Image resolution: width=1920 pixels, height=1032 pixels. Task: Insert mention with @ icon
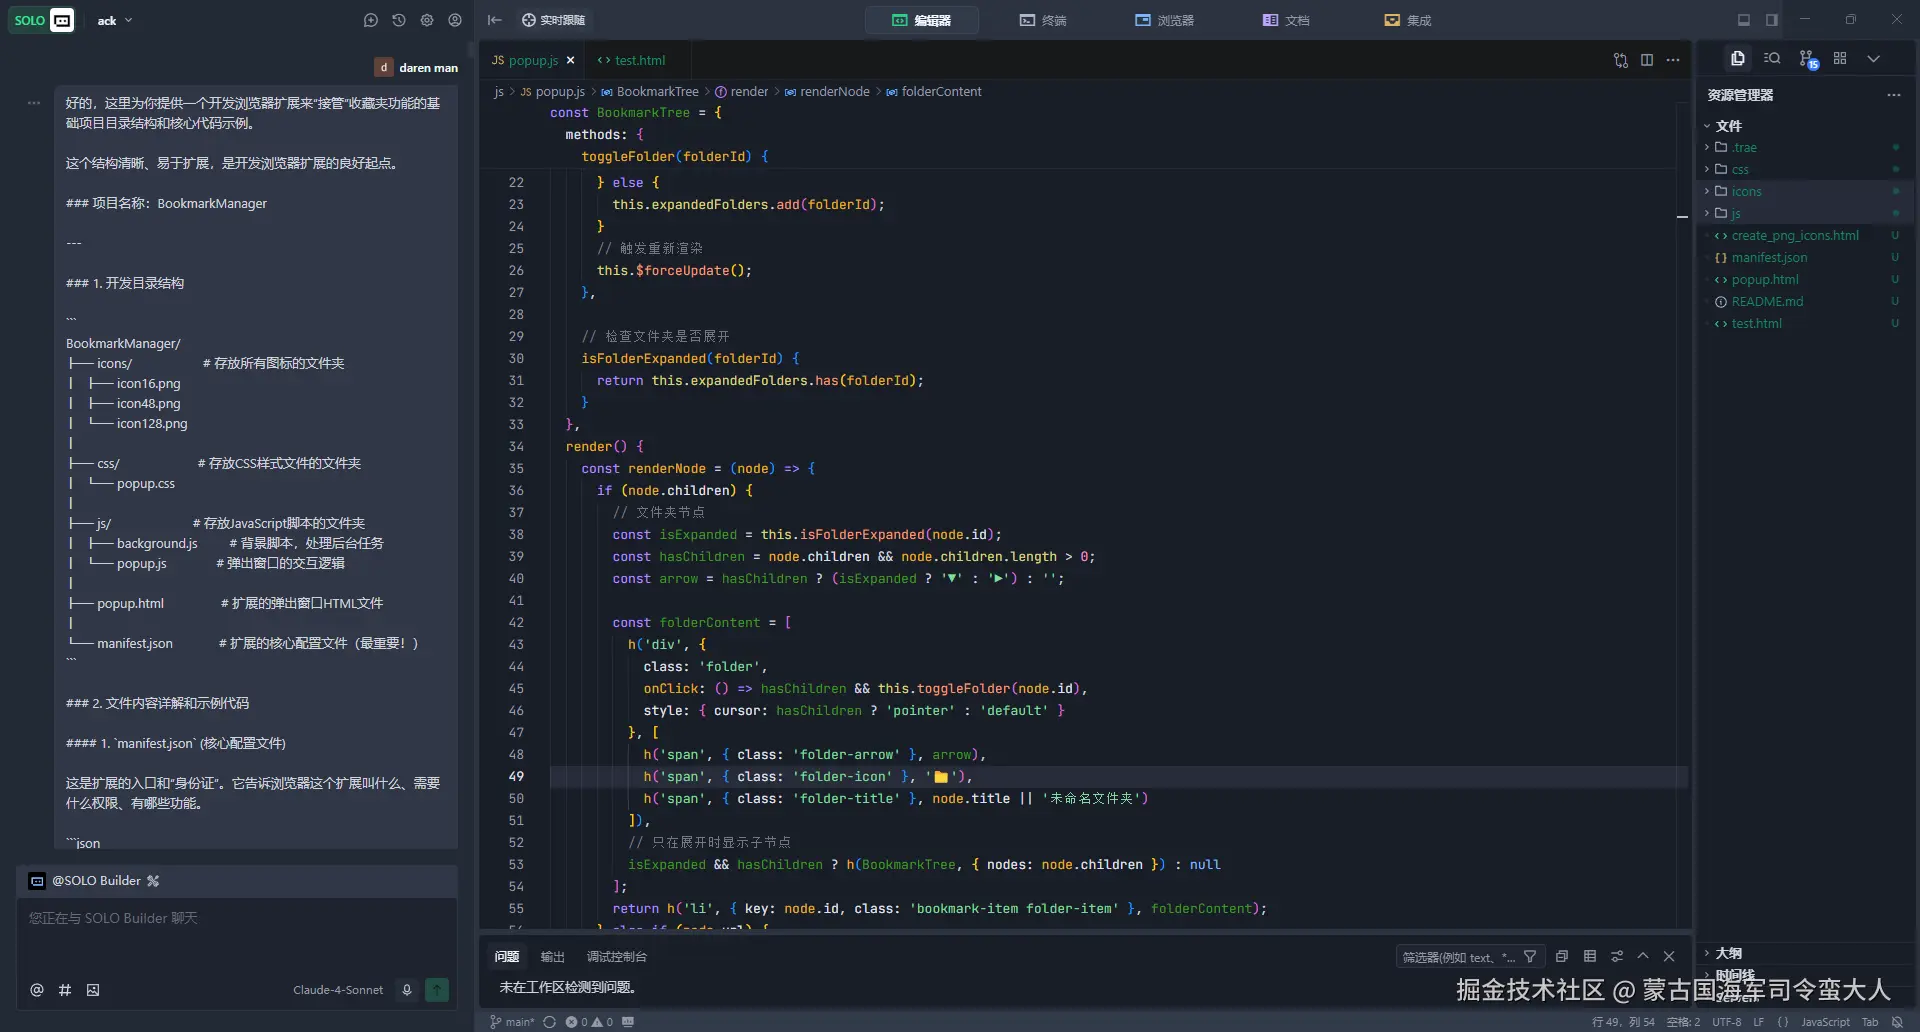(37, 990)
